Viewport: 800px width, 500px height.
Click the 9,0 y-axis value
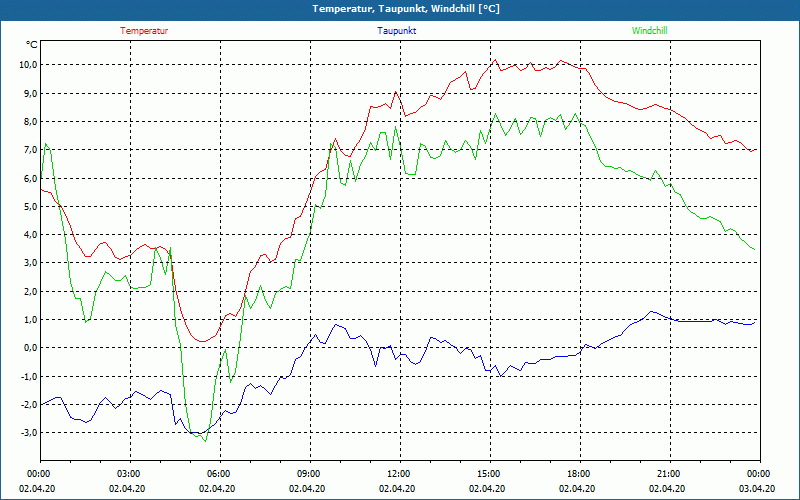point(30,93)
